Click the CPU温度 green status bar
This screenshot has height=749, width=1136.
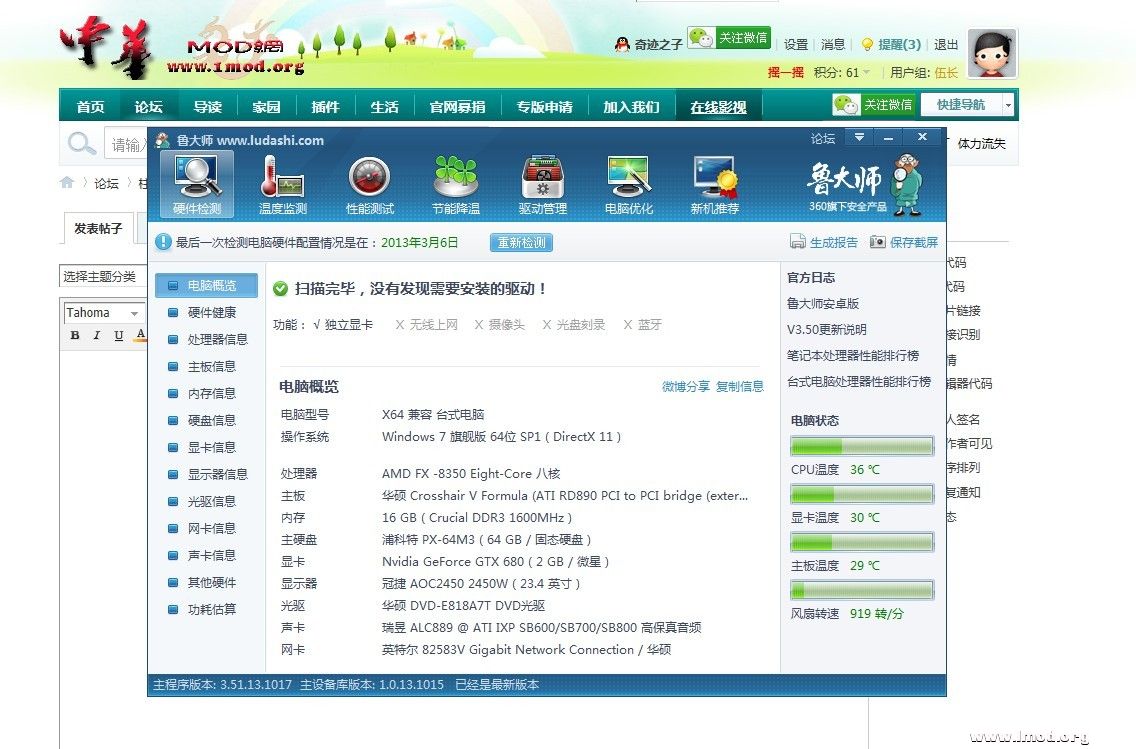tap(861, 446)
